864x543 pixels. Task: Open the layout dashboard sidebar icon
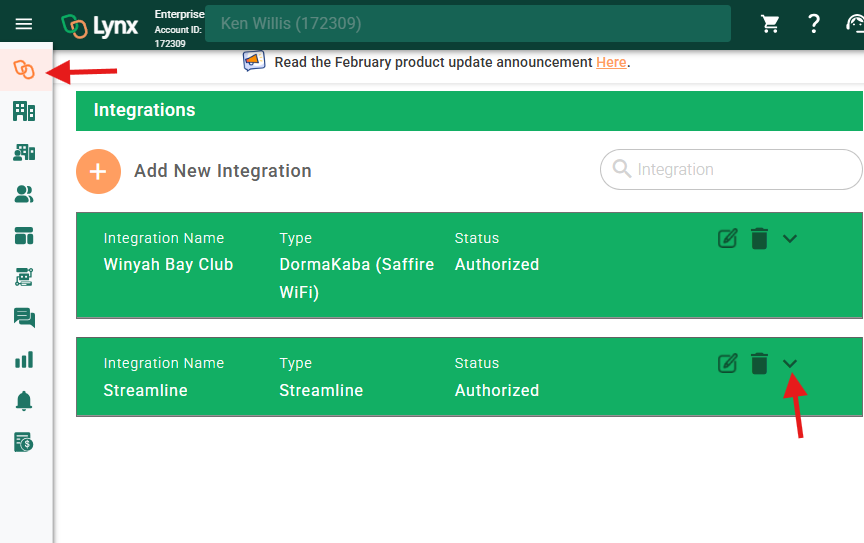(x=24, y=235)
